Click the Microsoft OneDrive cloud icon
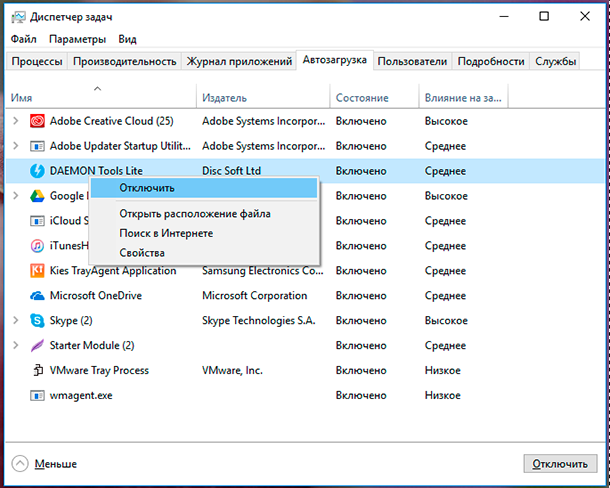The image size is (610, 488). coord(37,296)
